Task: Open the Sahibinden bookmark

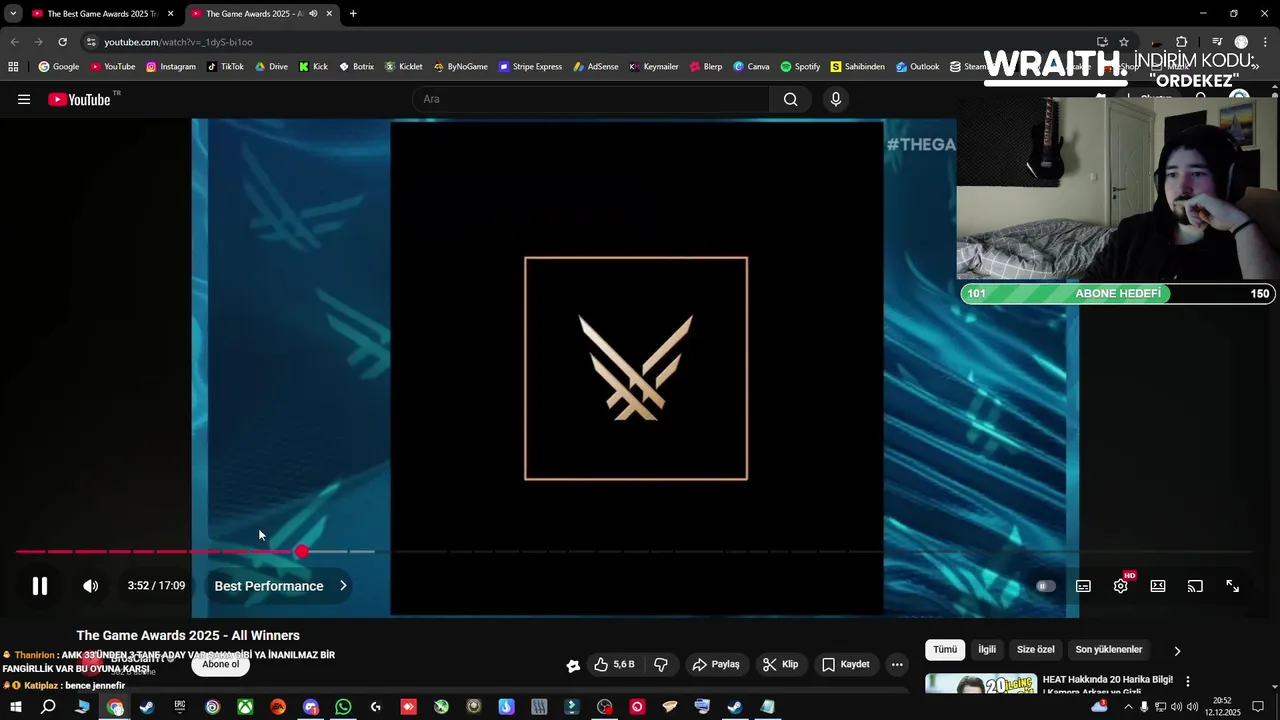Action: coord(857,67)
